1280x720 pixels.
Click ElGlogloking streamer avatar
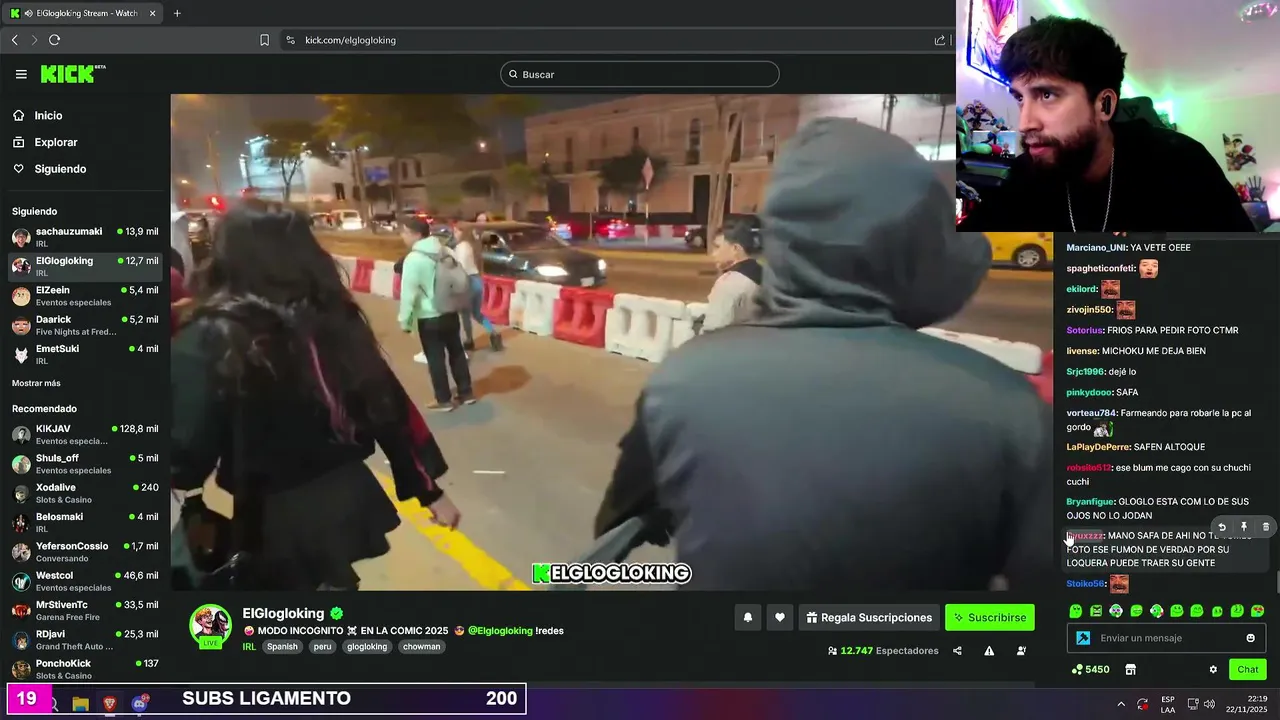pos(211,627)
